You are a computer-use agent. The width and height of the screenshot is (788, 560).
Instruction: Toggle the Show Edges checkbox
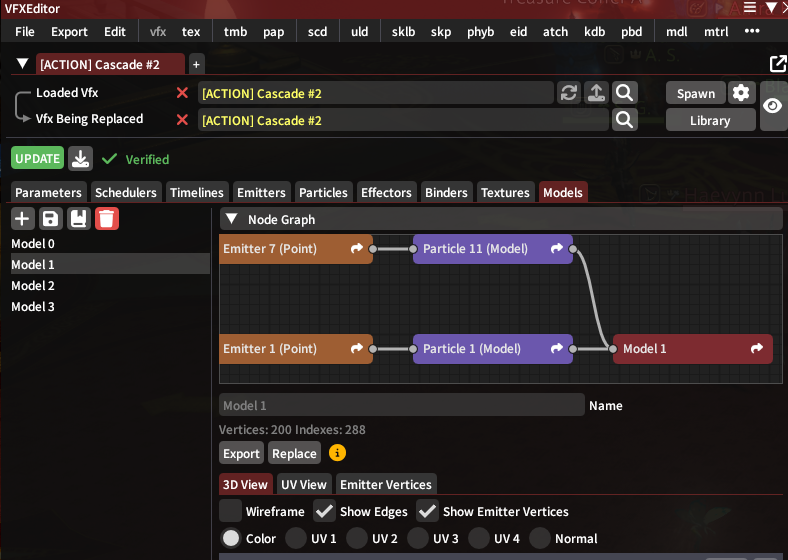[x=325, y=511]
